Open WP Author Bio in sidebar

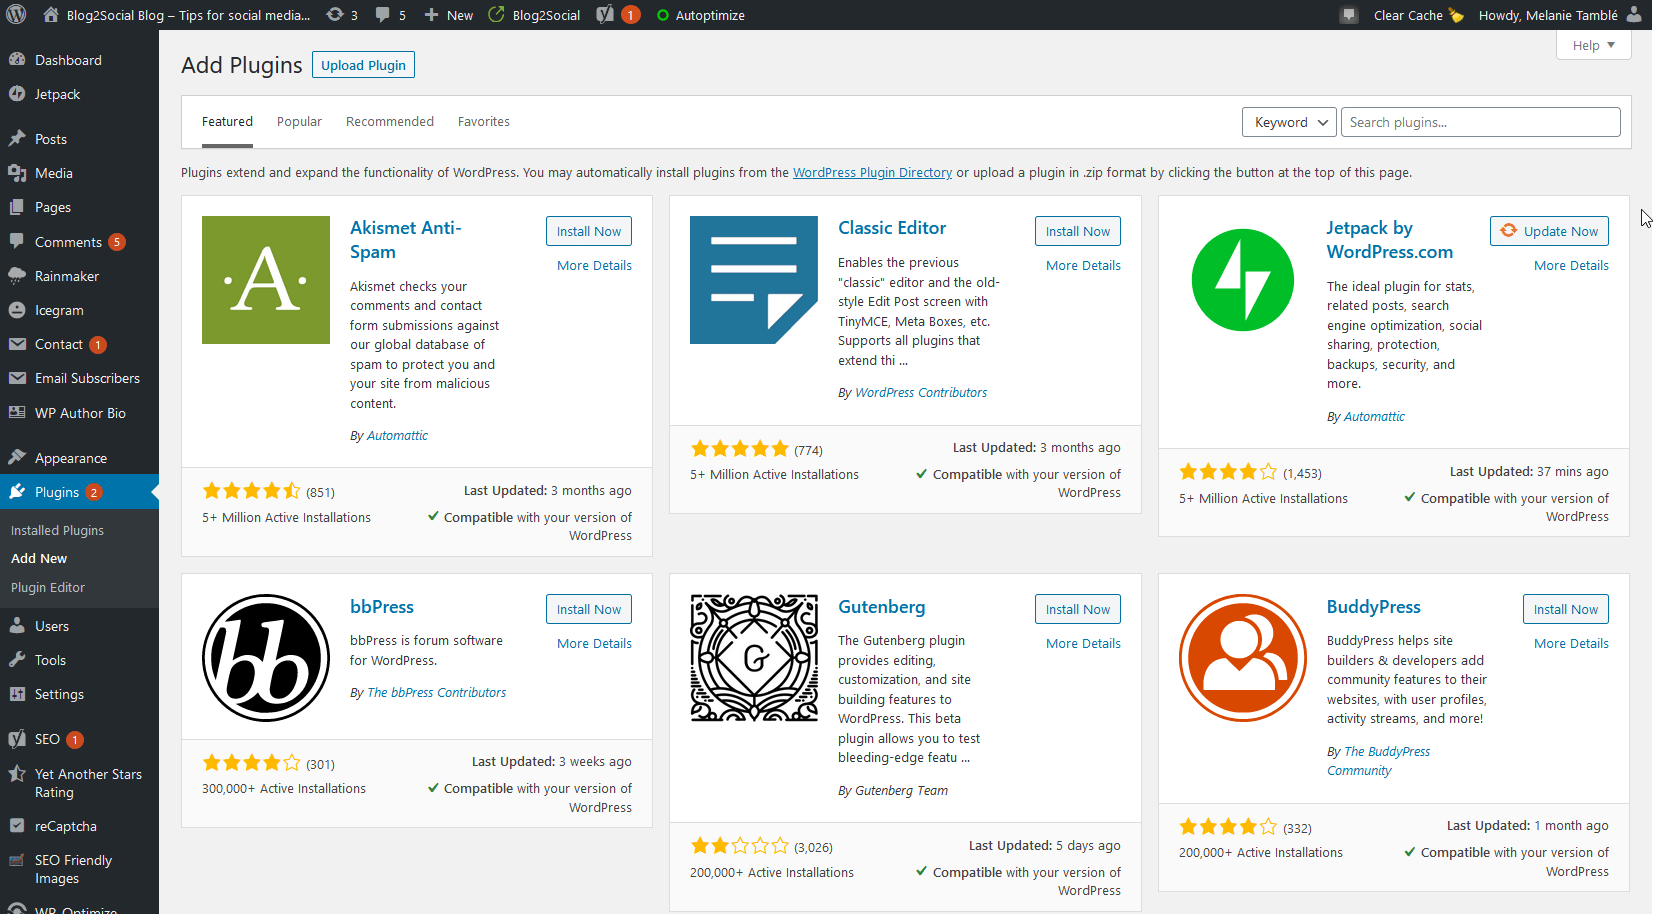pyautogui.click(x=79, y=413)
